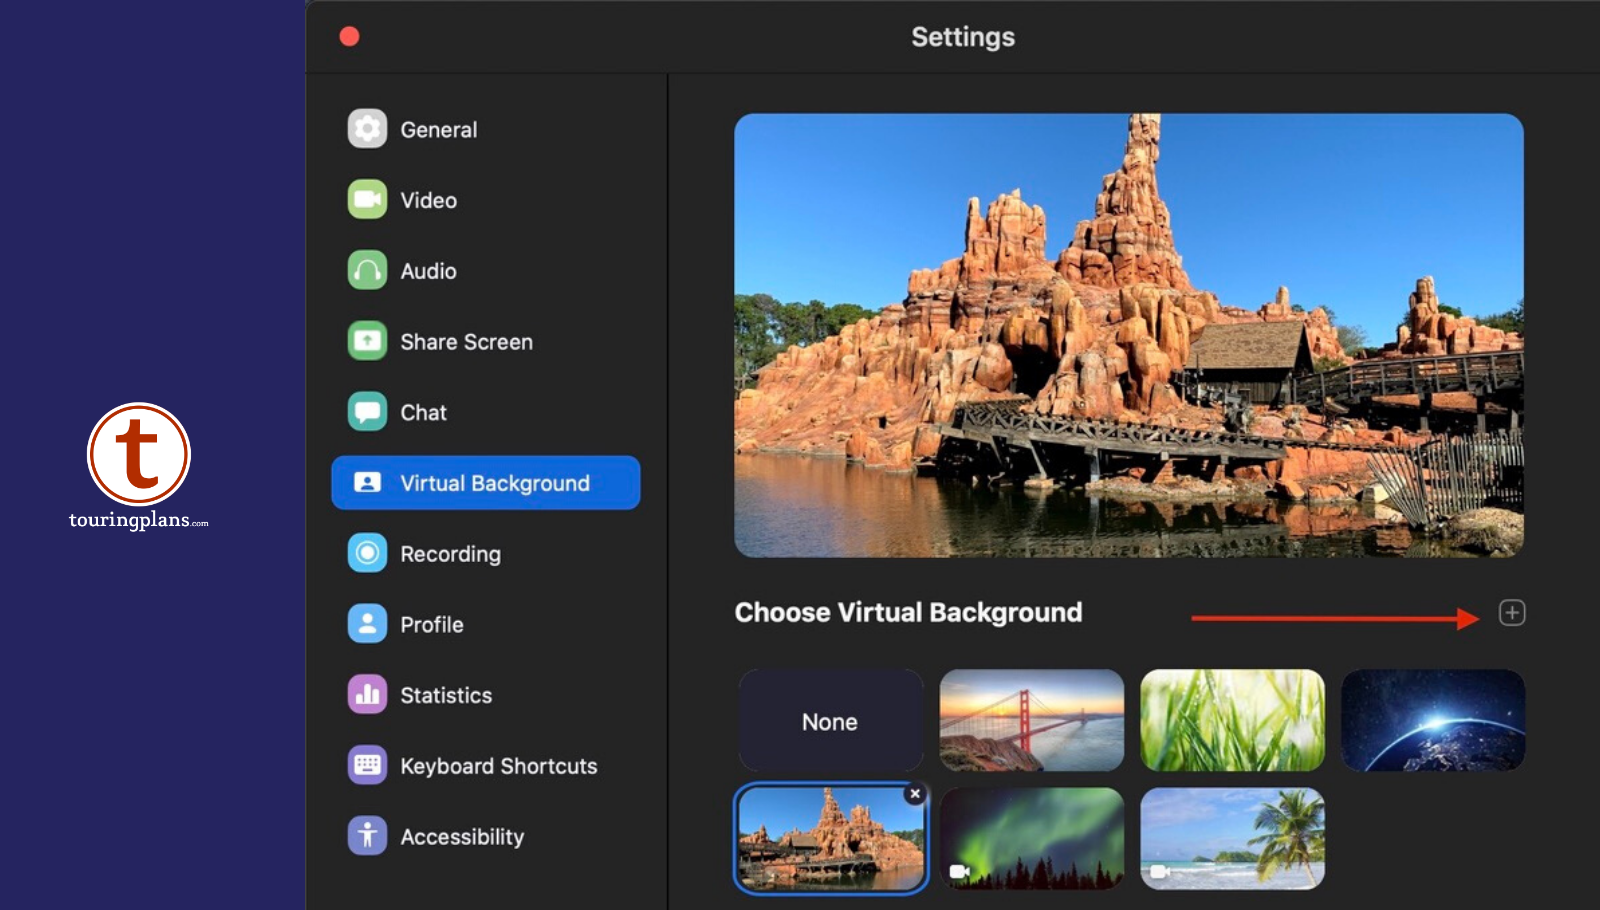Click the Settings window title
Viewport: 1600px width, 910px height.
[963, 37]
